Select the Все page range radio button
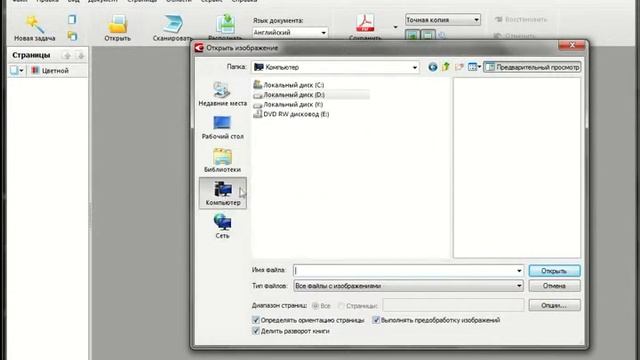This screenshot has height=360, width=640. tap(315, 306)
